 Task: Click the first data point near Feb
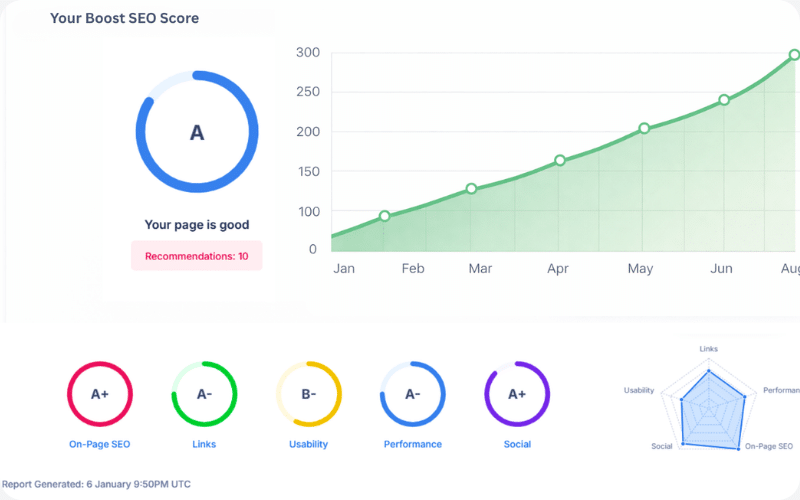click(x=385, y=216)
